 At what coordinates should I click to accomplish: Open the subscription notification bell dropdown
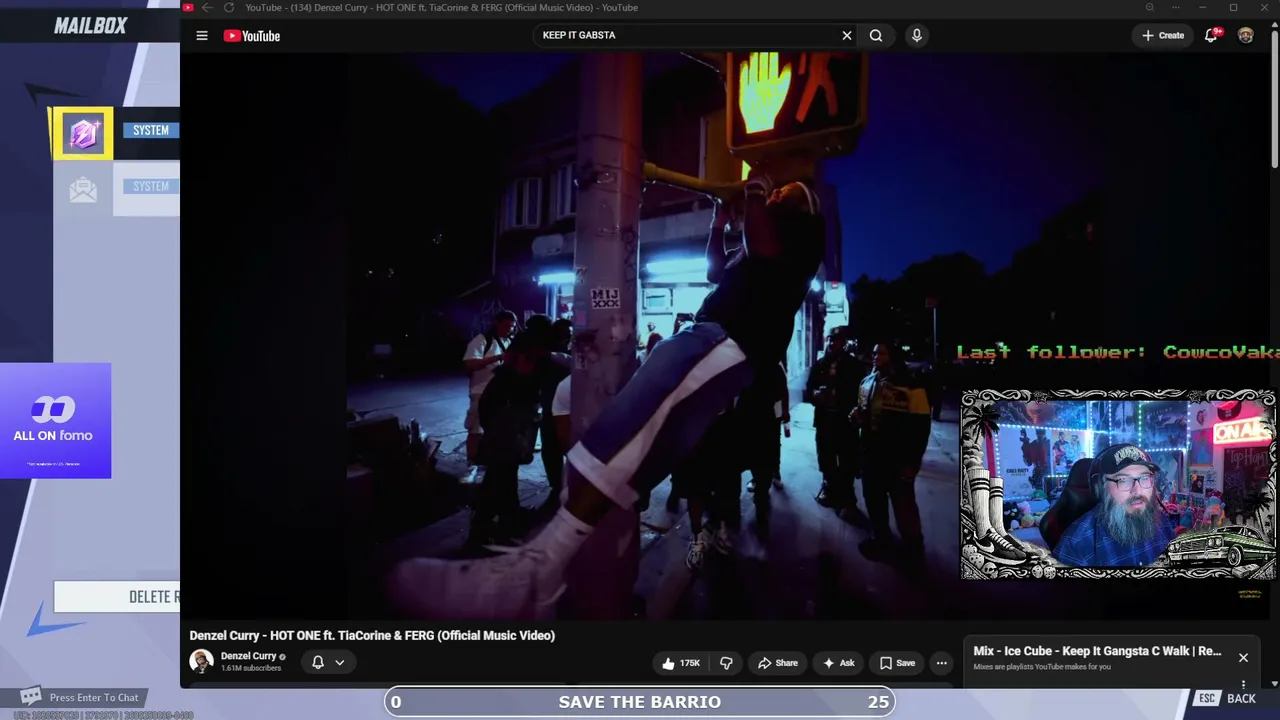[x=328, y=662]
